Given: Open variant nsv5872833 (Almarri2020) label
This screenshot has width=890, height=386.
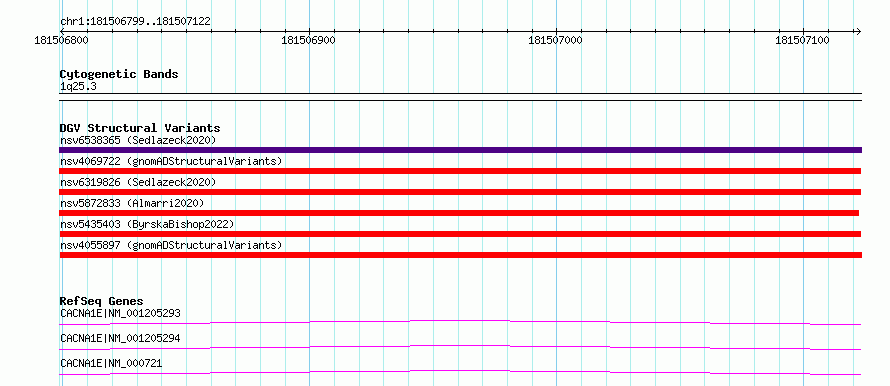Looking at the screenshot, I should [x=132, y=203].
